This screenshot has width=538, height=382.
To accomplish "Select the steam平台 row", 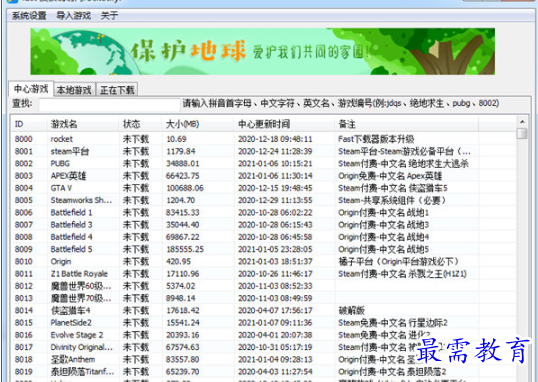I will coord(264,151).
